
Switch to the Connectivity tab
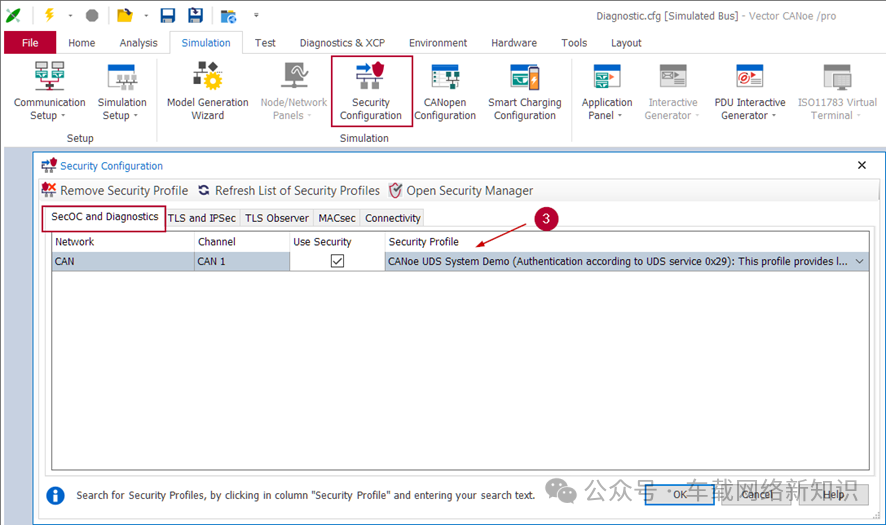393,218
